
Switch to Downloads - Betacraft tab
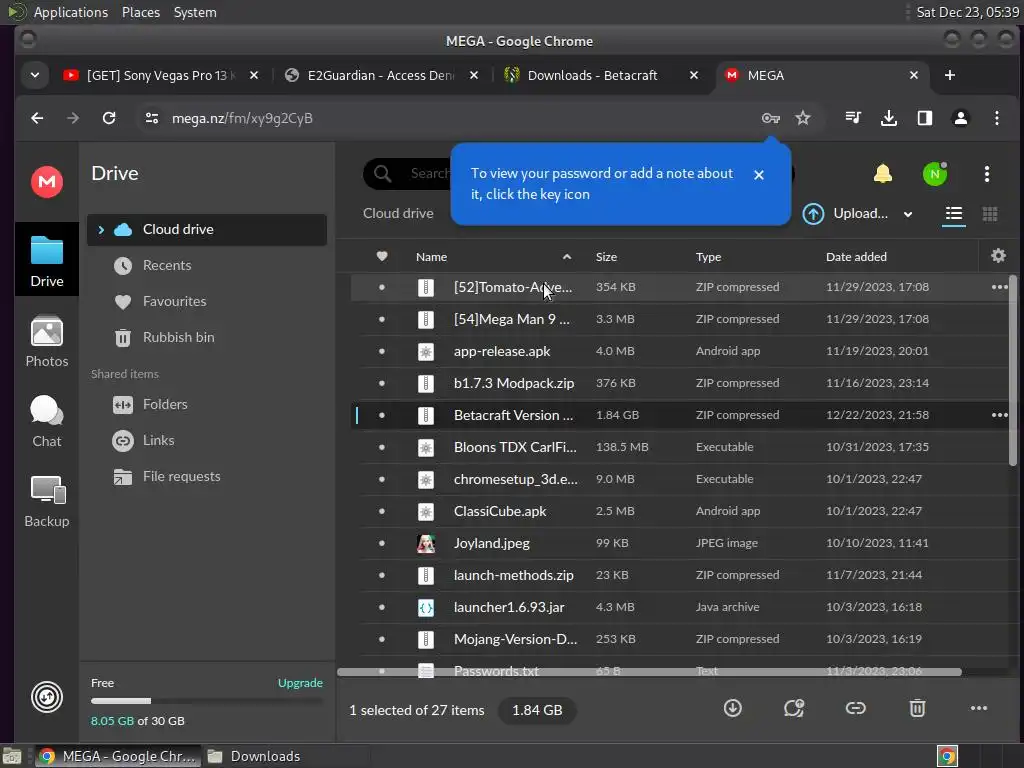click(x=601, y=75)
